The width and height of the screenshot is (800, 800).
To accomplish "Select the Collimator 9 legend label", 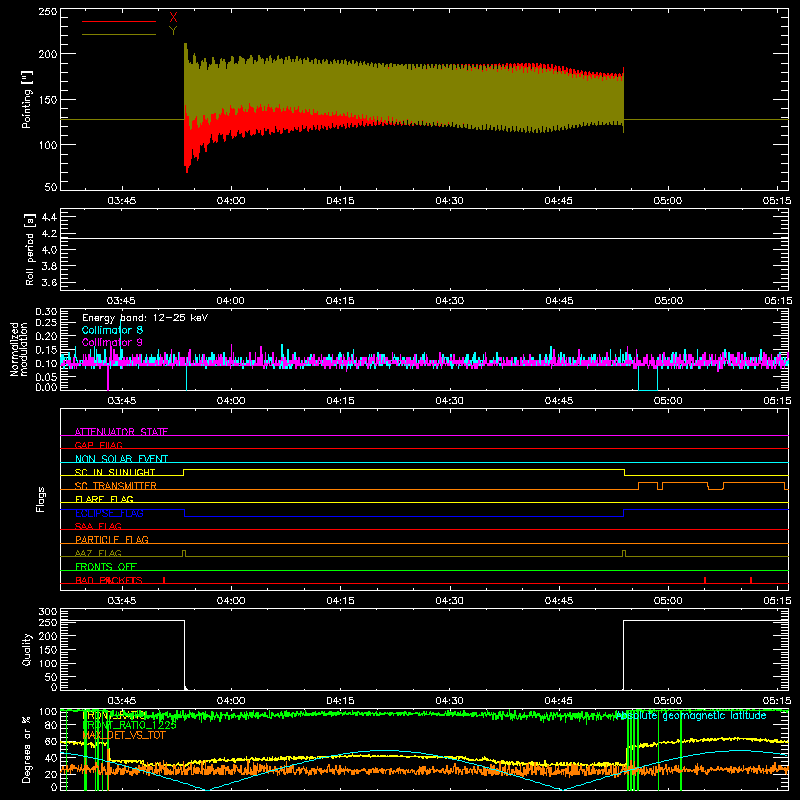I will [112, 342].
